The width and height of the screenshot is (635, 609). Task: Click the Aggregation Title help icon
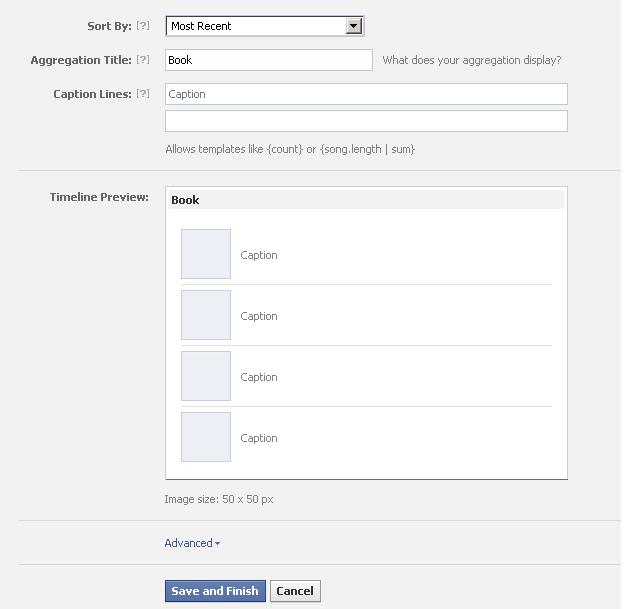143,60
